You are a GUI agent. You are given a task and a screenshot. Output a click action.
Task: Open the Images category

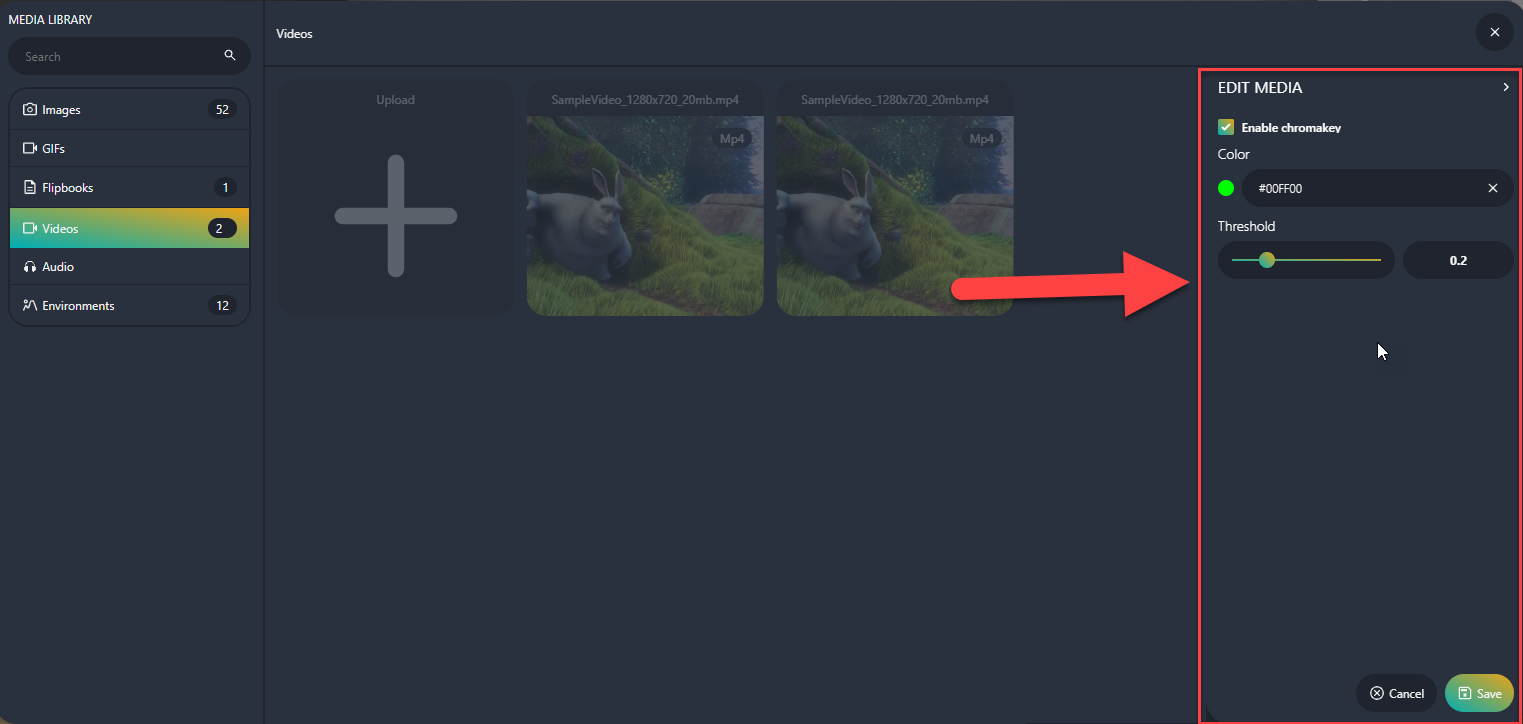[129, 110]
